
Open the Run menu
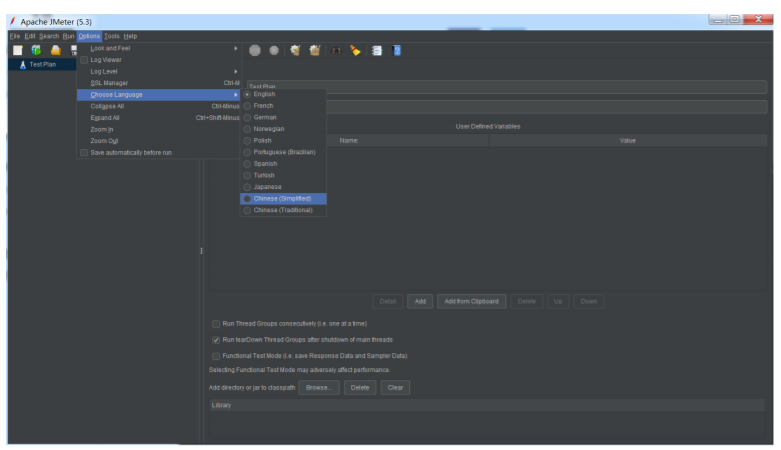pyautogui.click(x=68, y=36)
